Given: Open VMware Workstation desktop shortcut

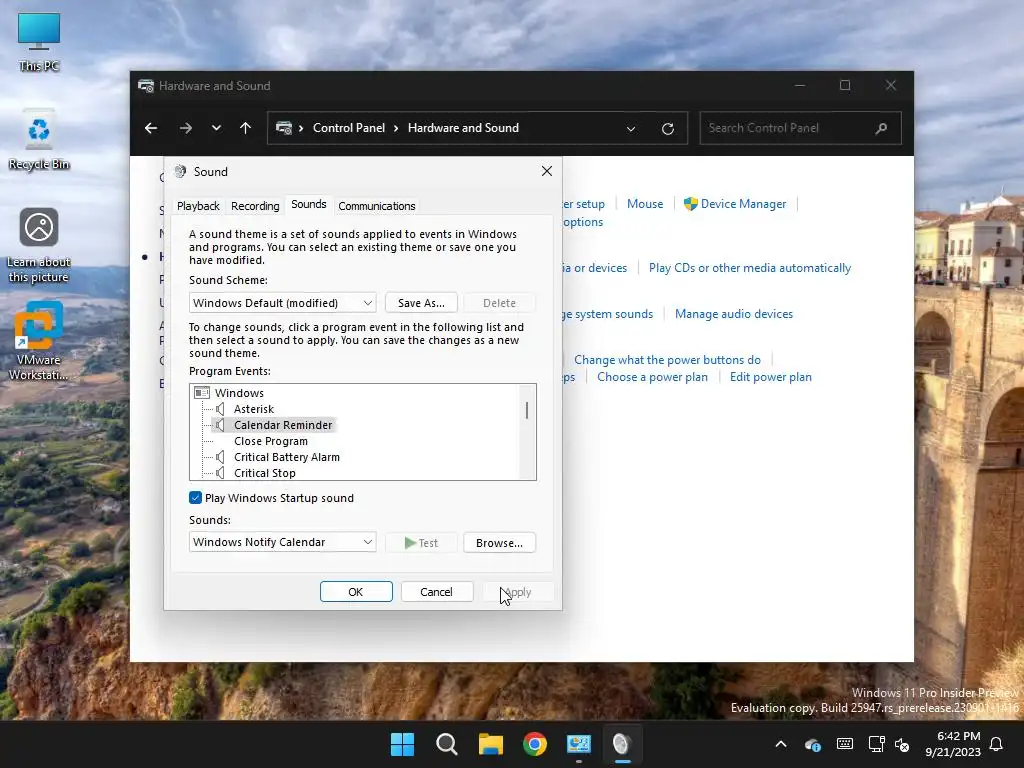Looking at the screenshot, I should pyautogui.click(x=39, y=341).
